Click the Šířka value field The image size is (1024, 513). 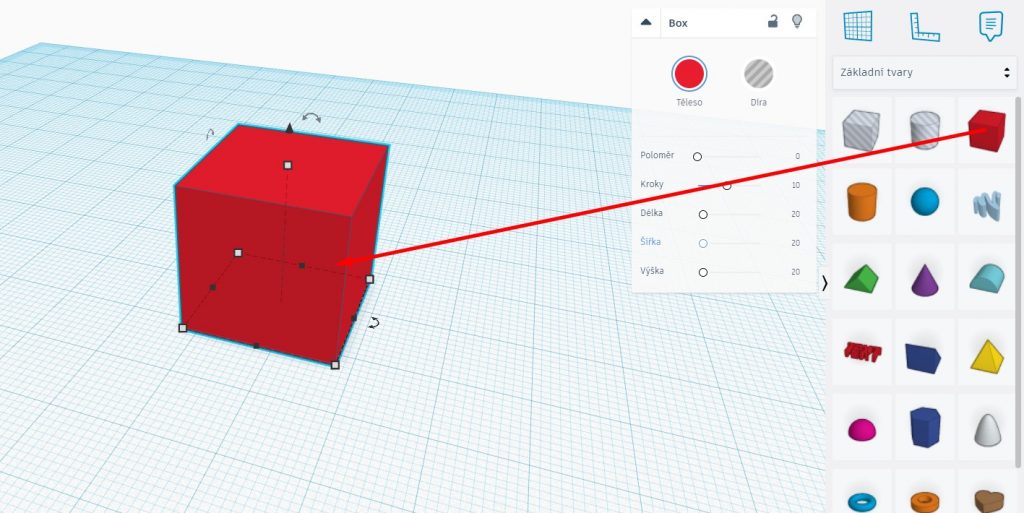point(795,243)
